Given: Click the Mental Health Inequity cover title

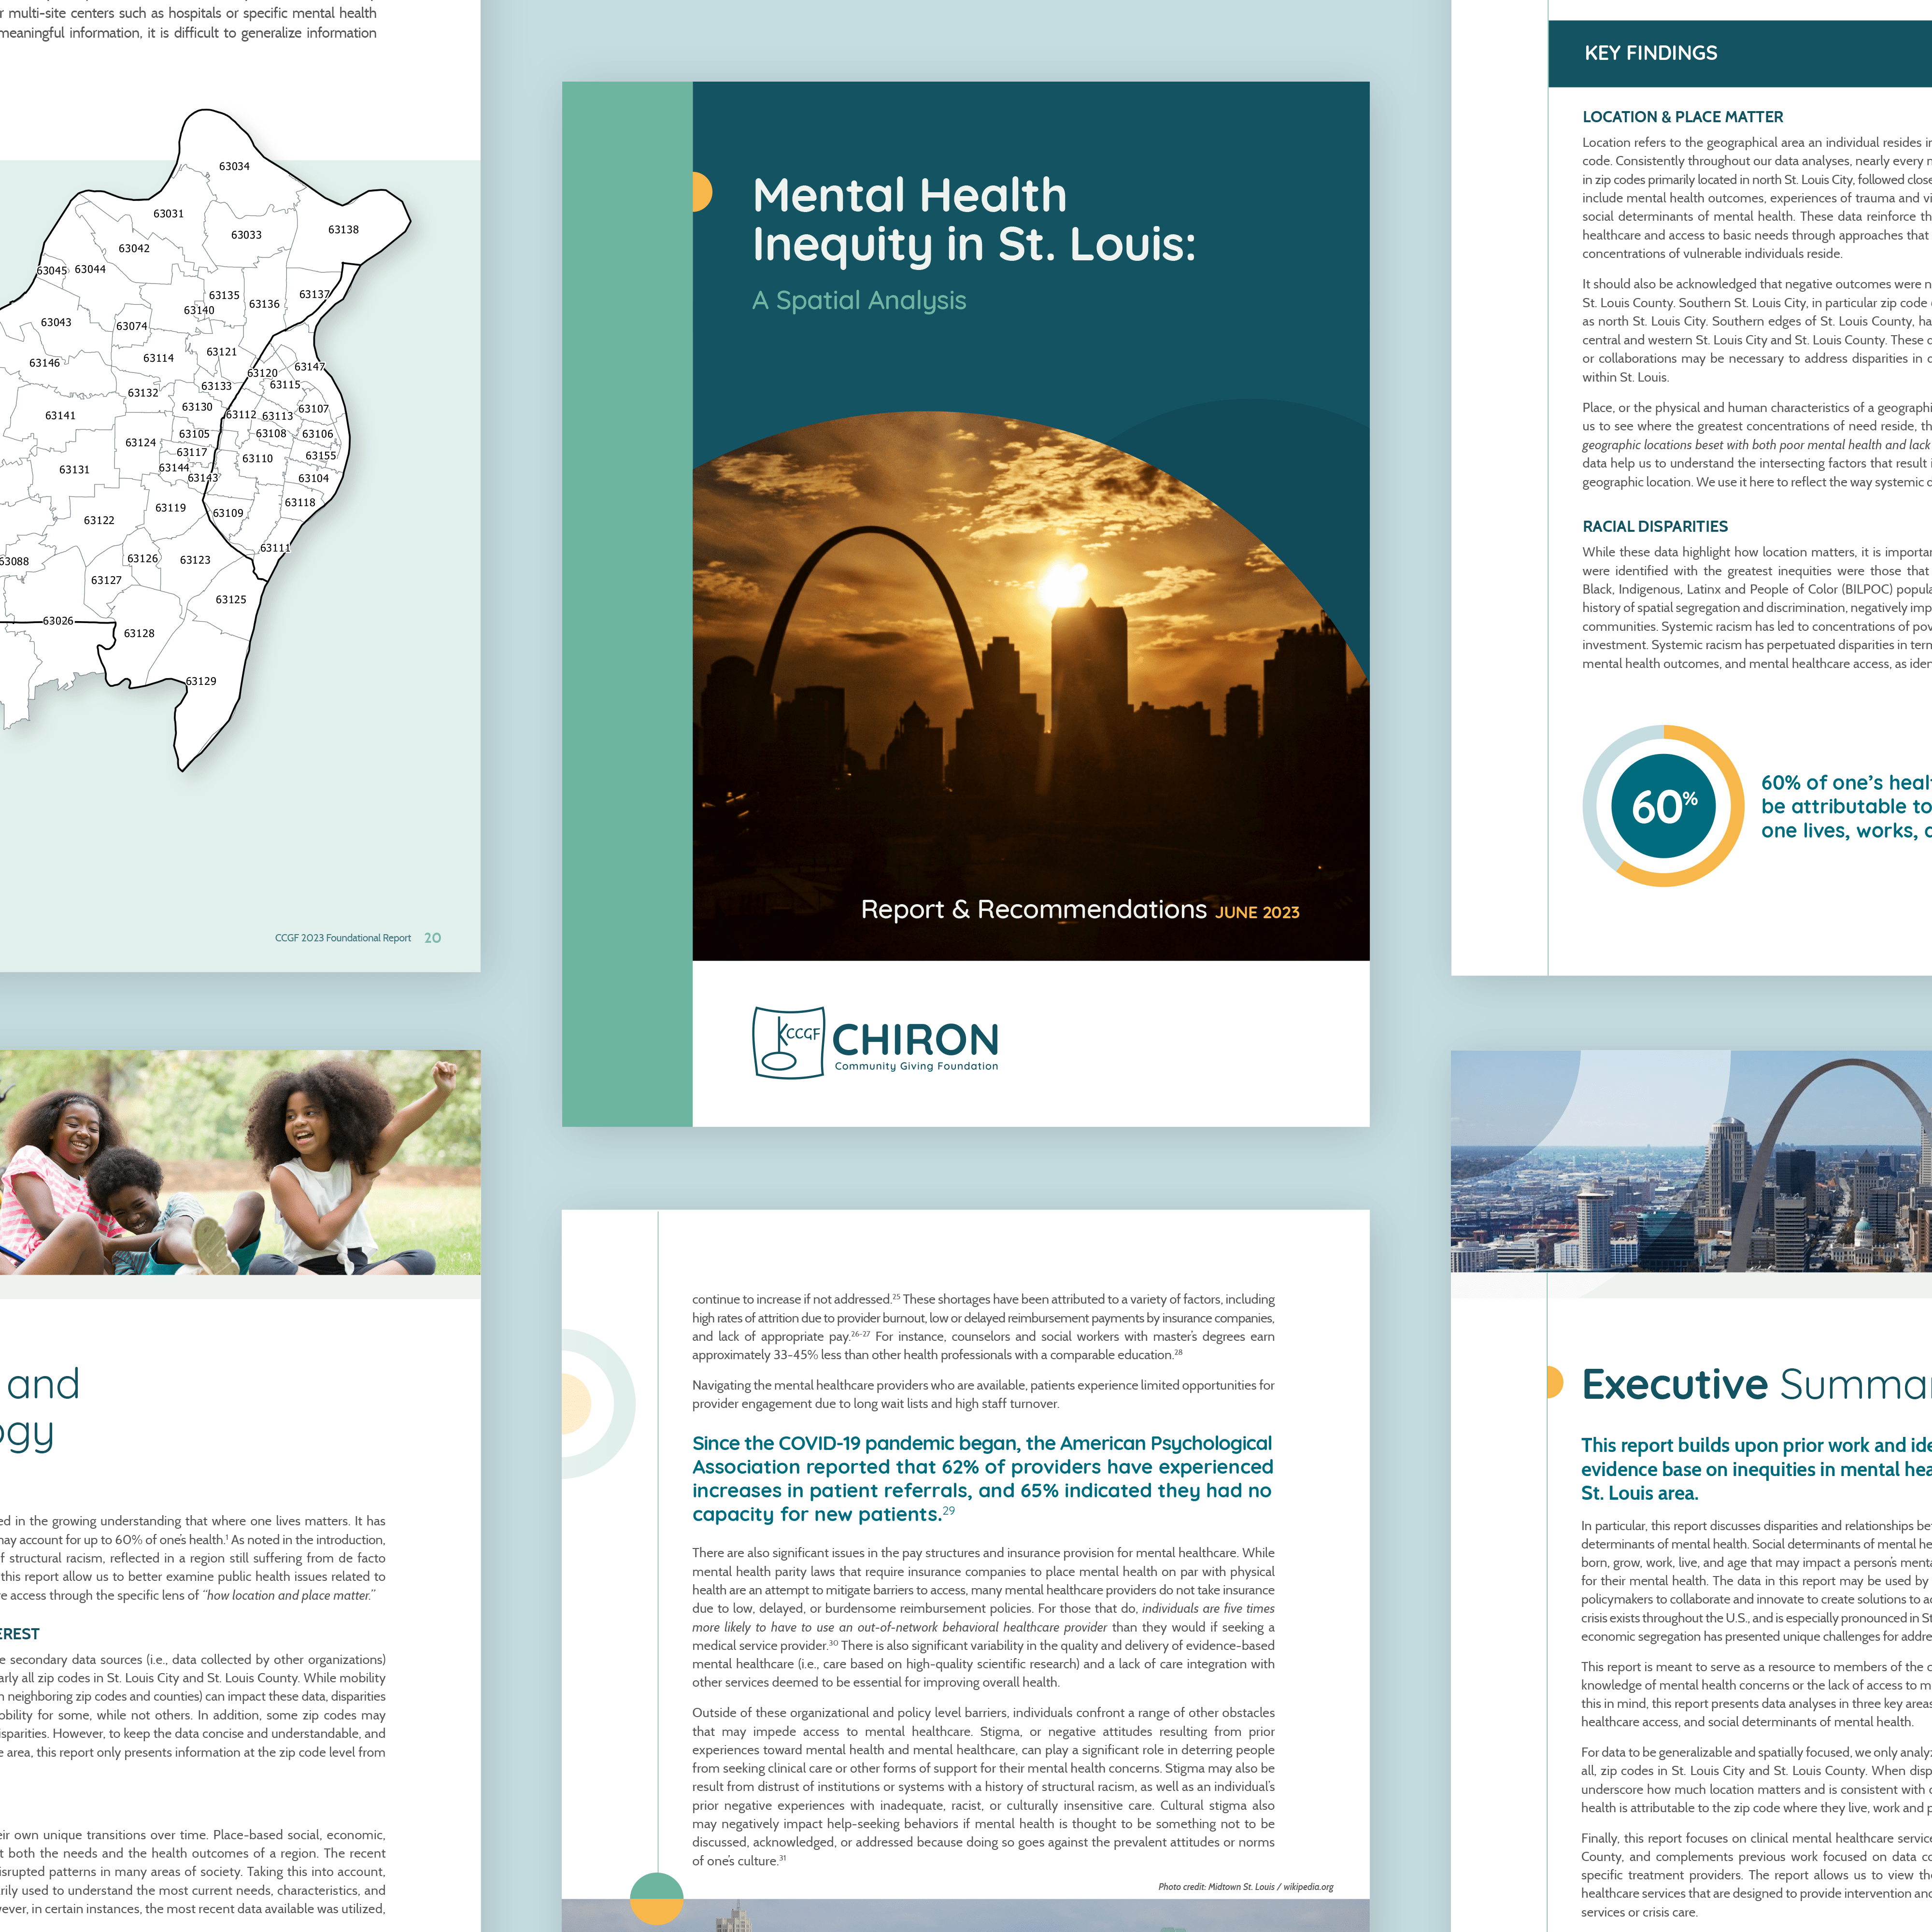Looking at the screenshot, I should 973,219.
